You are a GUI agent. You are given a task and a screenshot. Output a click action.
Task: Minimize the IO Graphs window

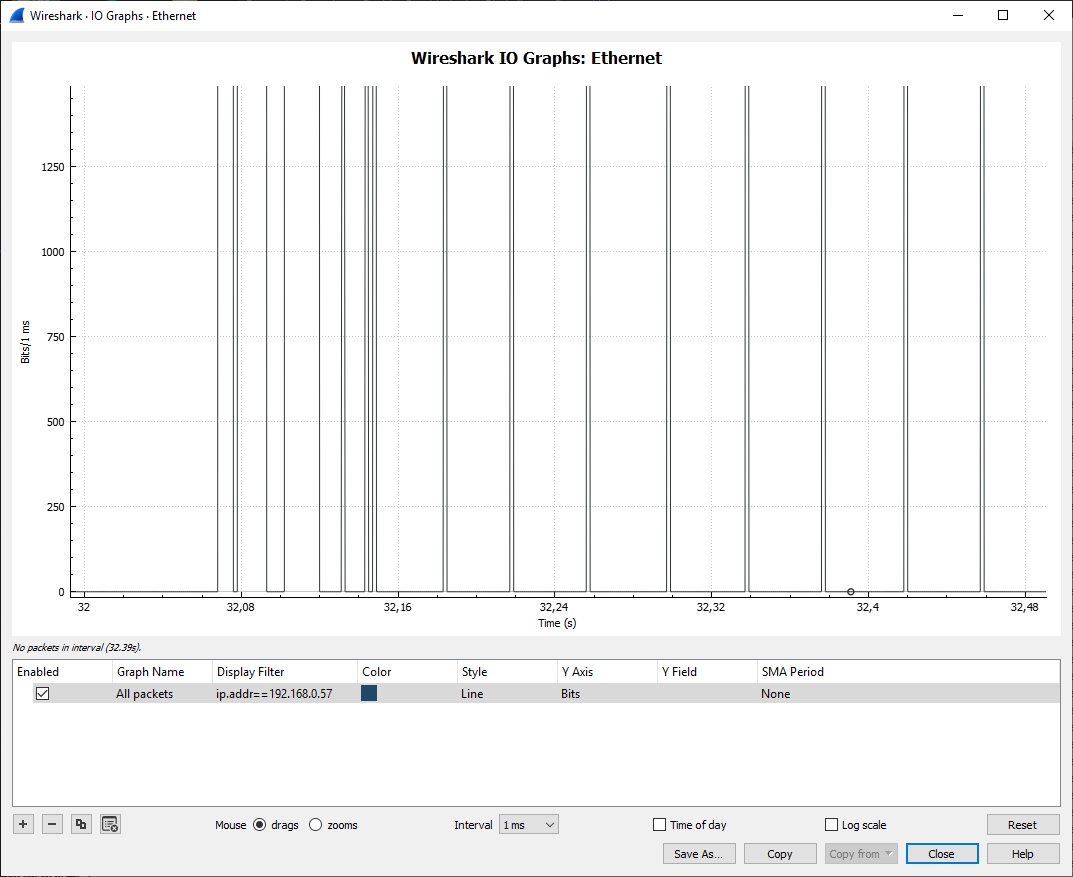tap(957, 15)
